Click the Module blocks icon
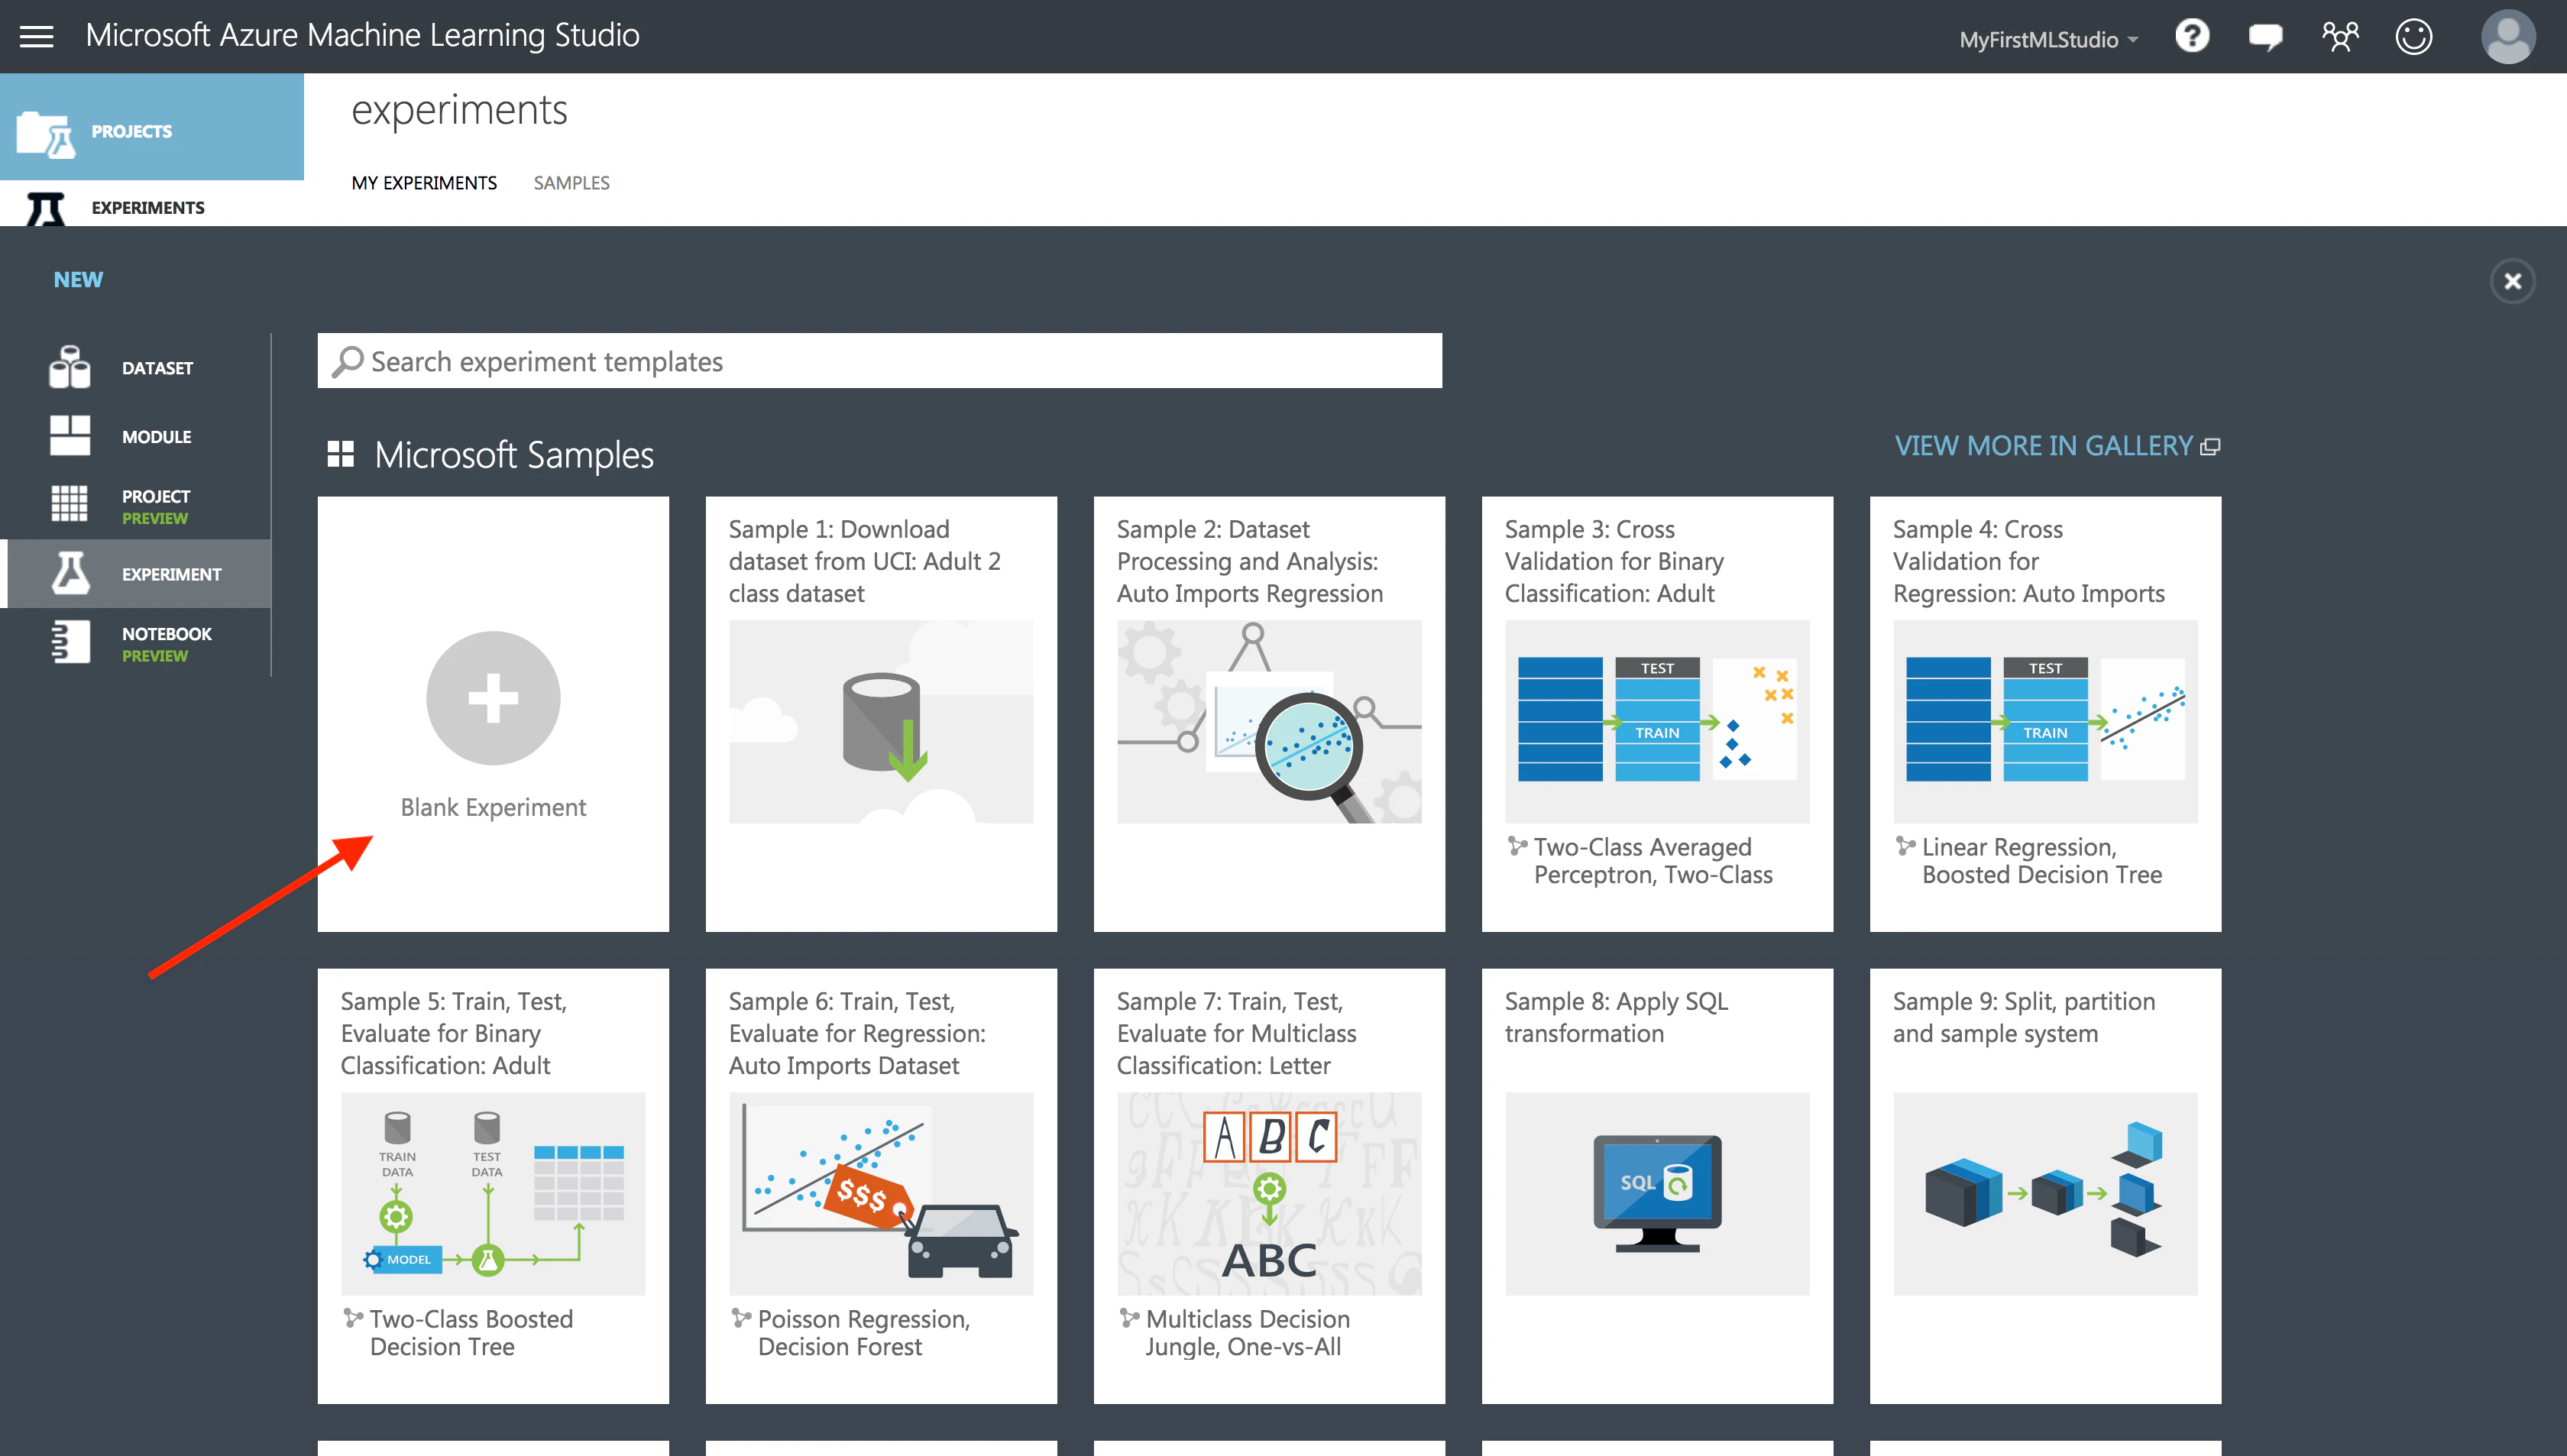Screen dimensions: 2567x1456 point(70,436)
